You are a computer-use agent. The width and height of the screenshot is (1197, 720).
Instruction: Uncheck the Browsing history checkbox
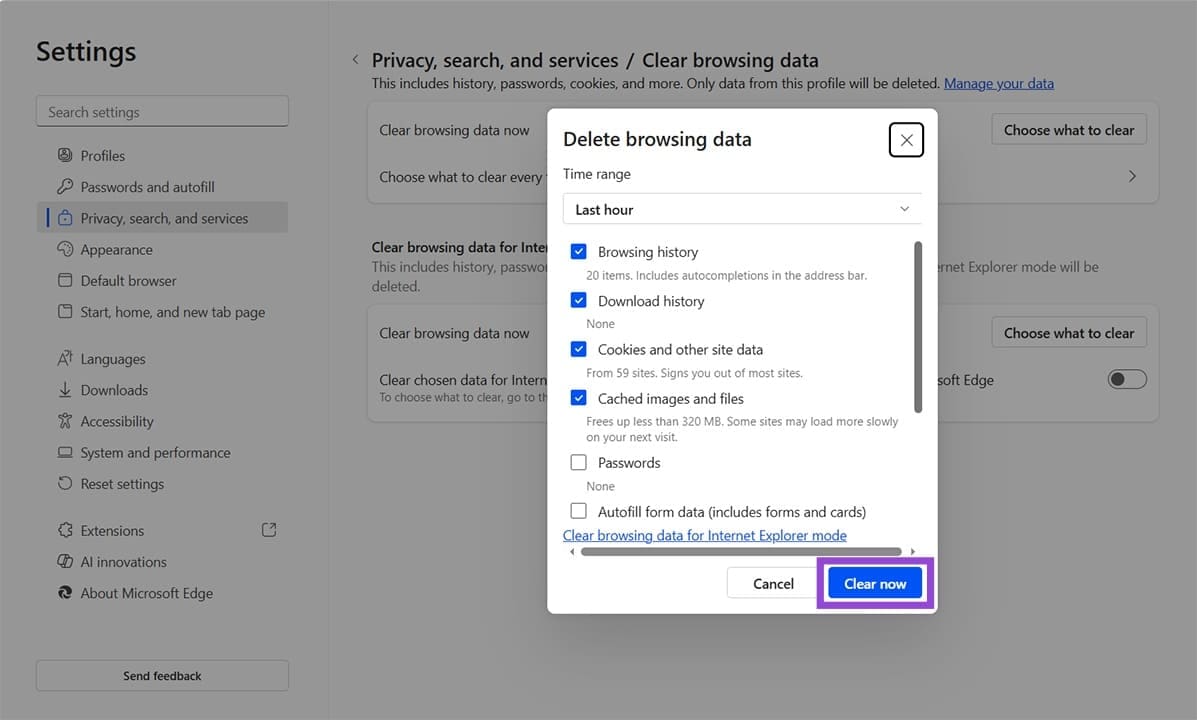tap(578, 252)
